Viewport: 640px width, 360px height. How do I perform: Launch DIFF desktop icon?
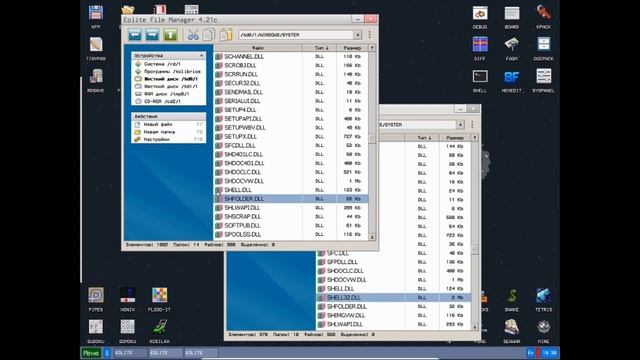480,49
